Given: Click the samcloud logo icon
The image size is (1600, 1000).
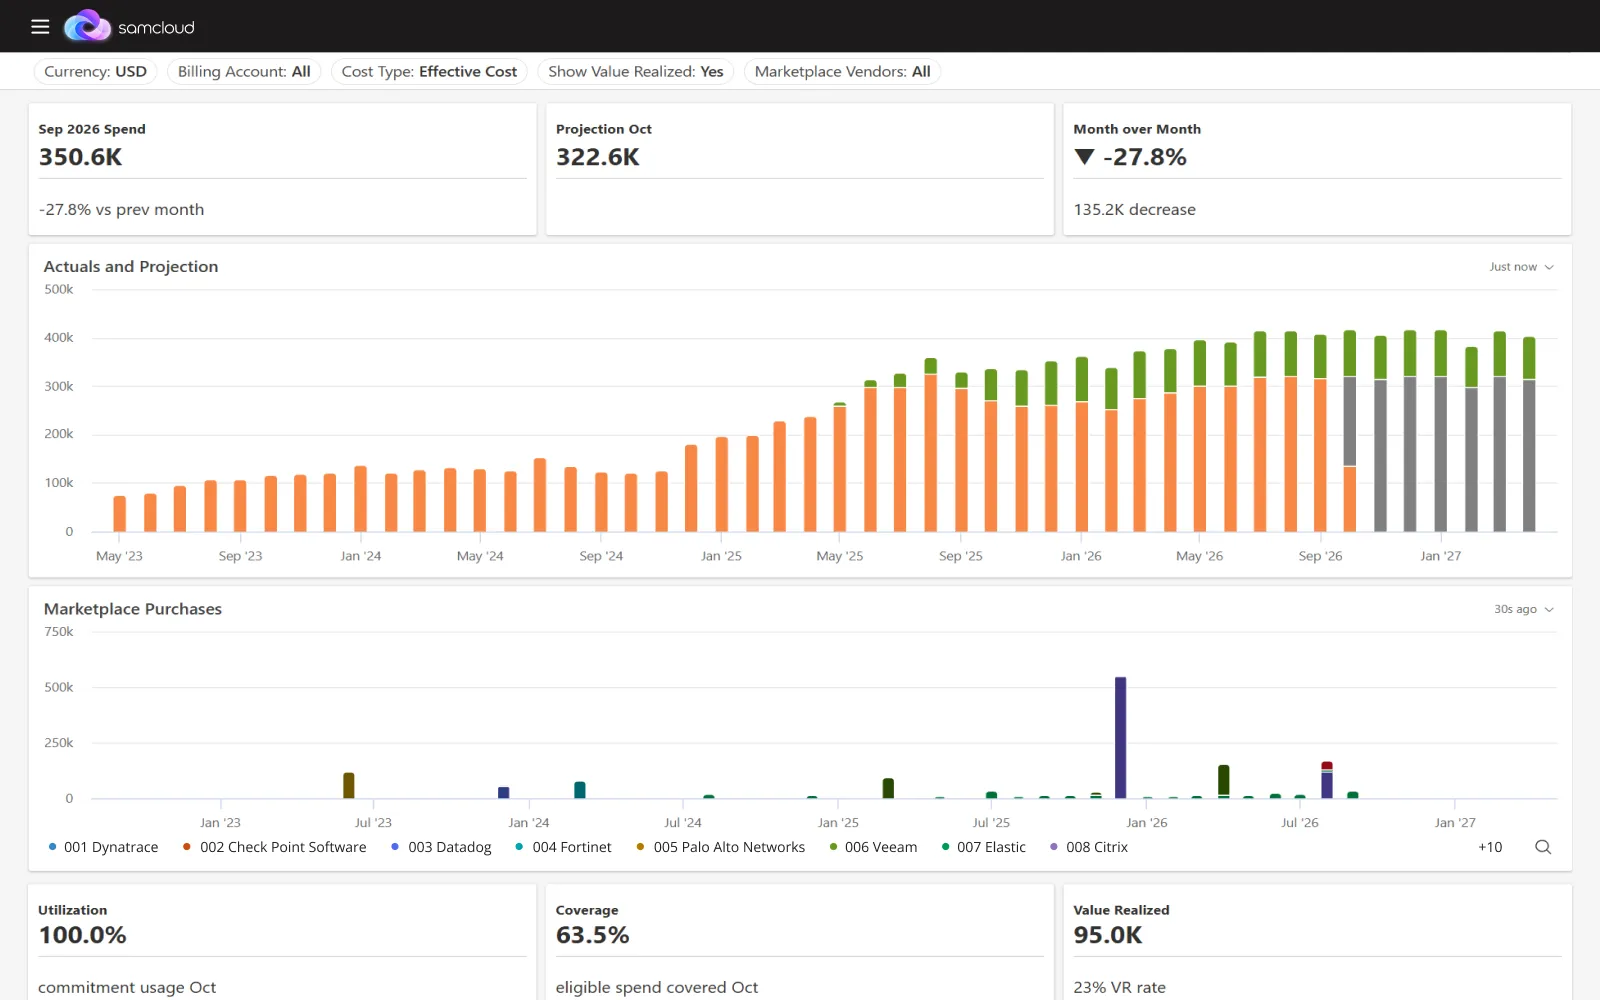Looking at the screenshot, I should [87, 26].
